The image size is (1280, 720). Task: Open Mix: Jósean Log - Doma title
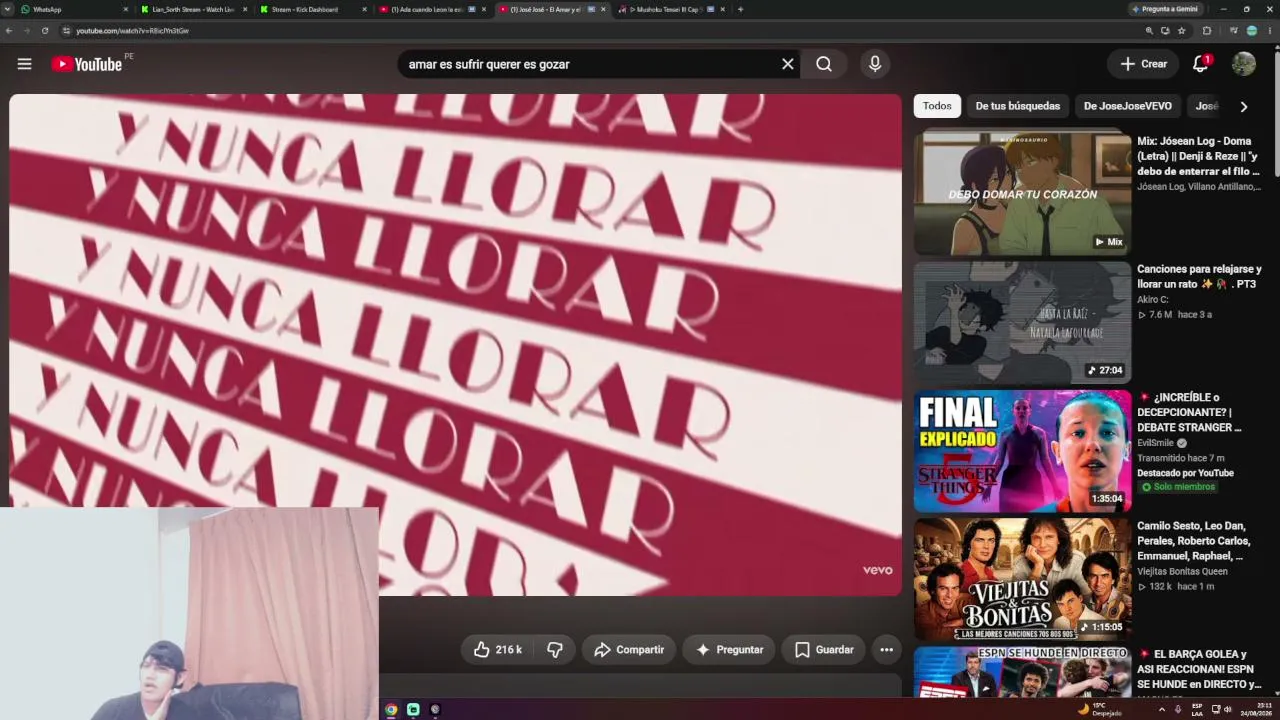[x=1199, y=156]
